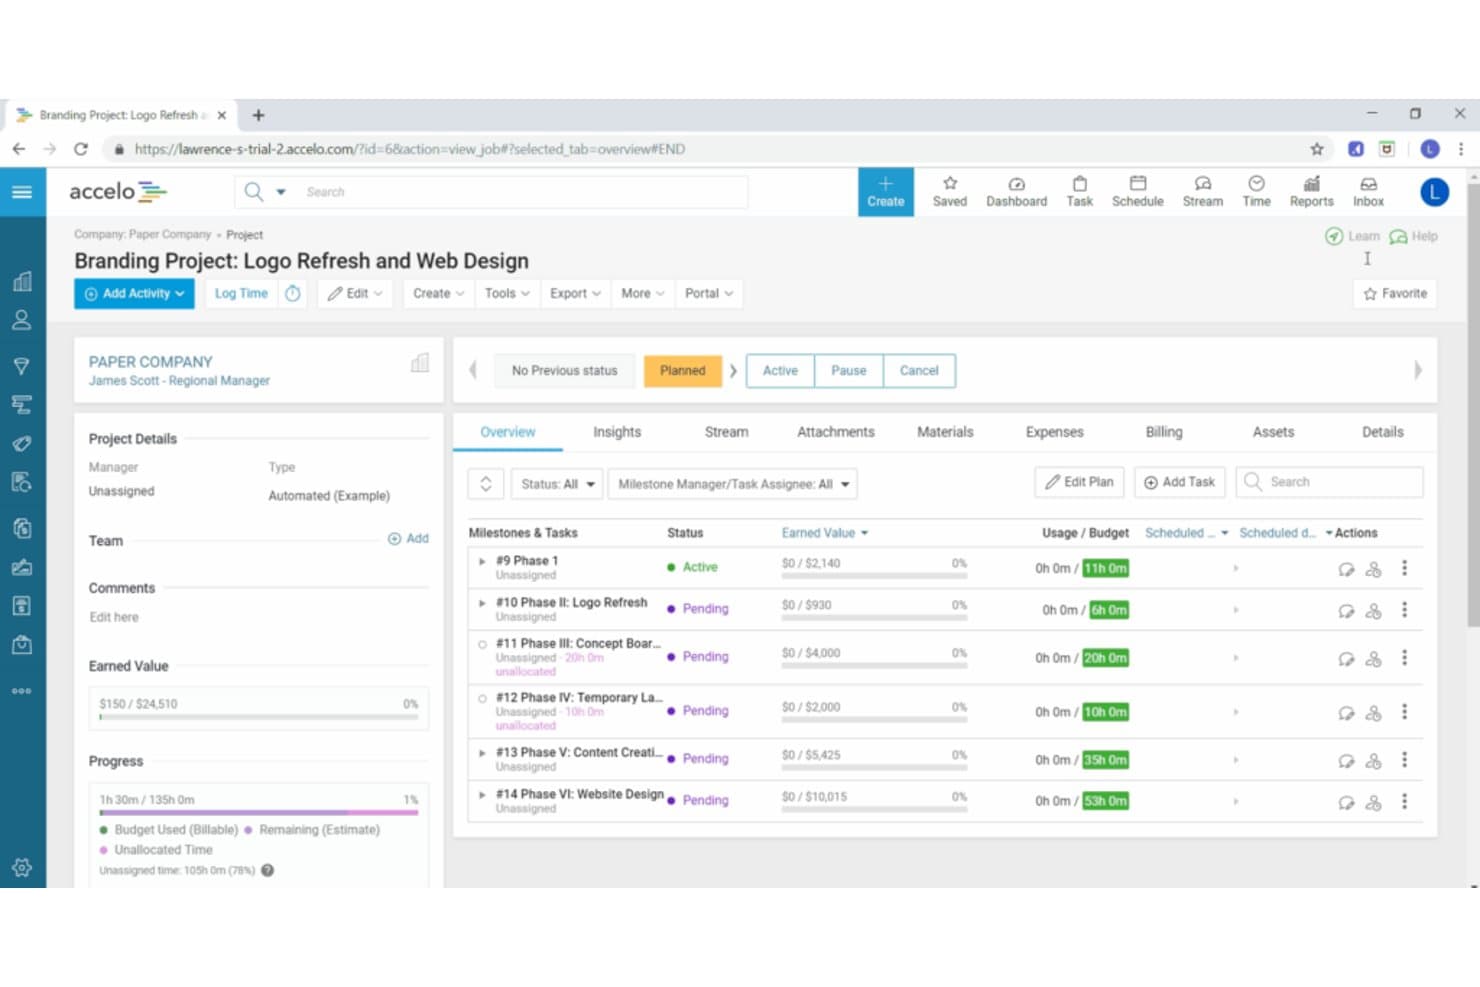Expand the #10 Phase II: Logo Refresh row

[482, 603]
